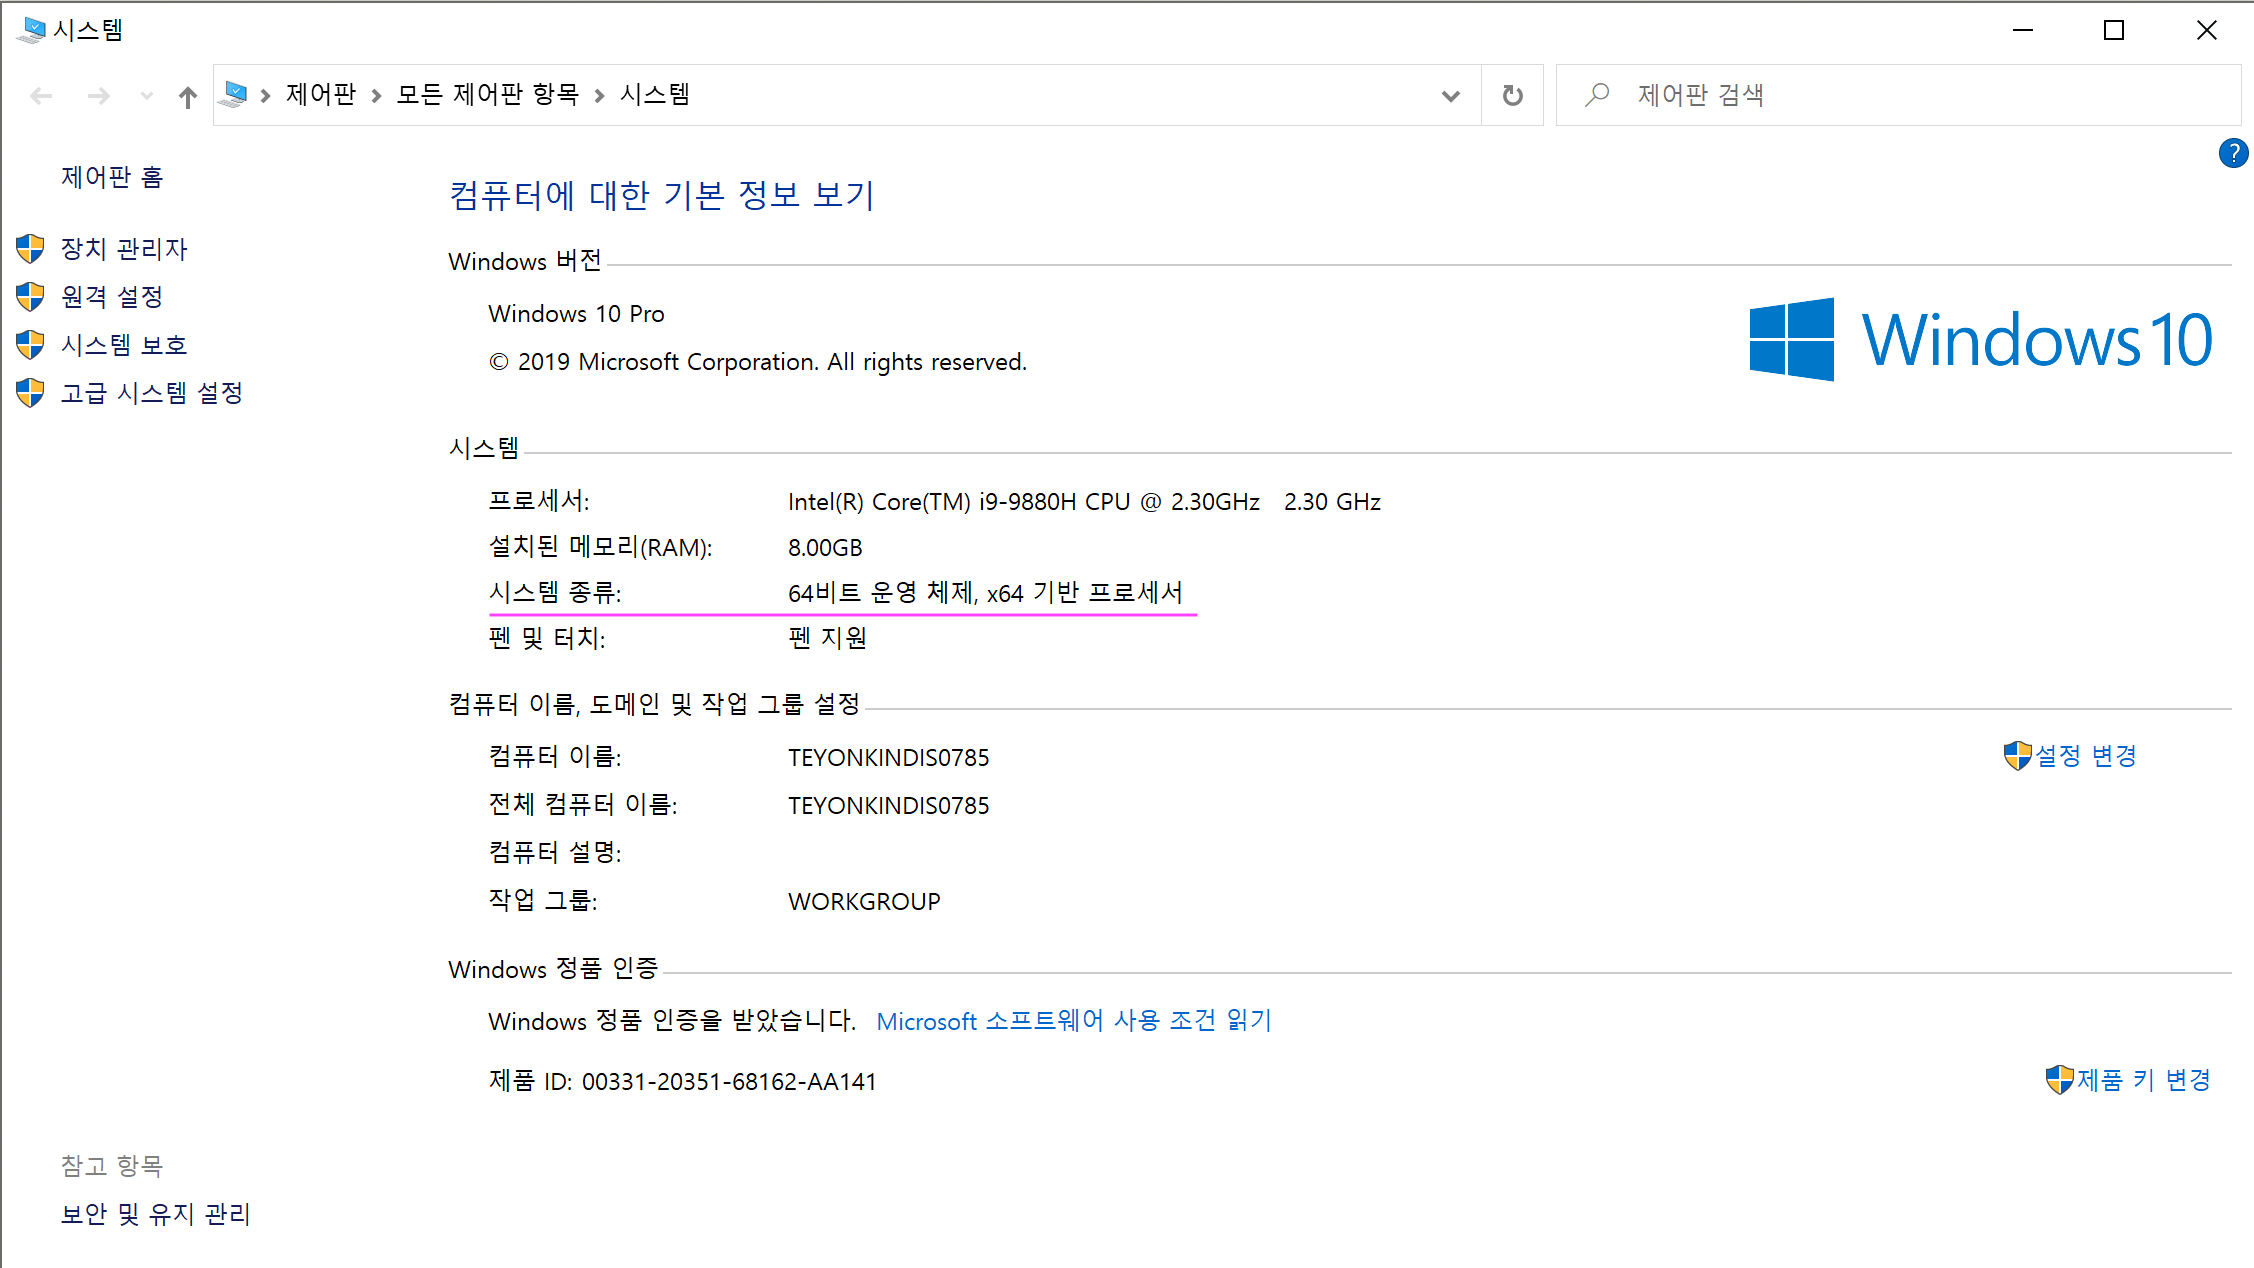Select full computer name beside 전체 컴퓨터 이름
Image resolution: width=2254 pixels, height=1268 pixels.
(888, 806)
